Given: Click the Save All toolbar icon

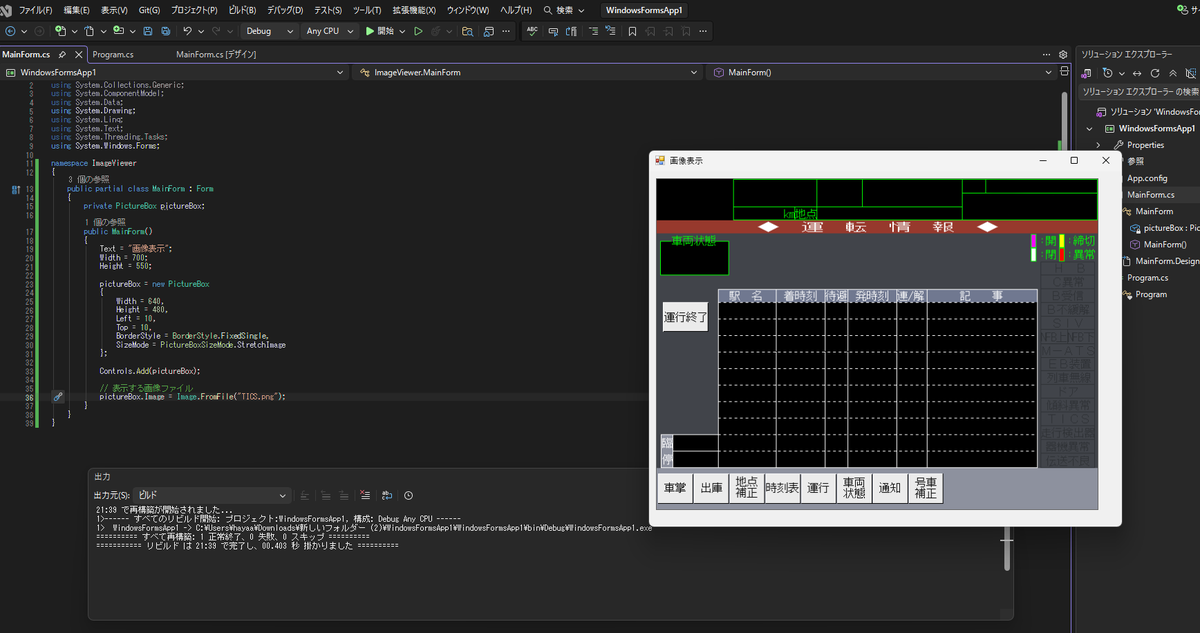Looking at the screenshot, I should [x=165, y=31].
